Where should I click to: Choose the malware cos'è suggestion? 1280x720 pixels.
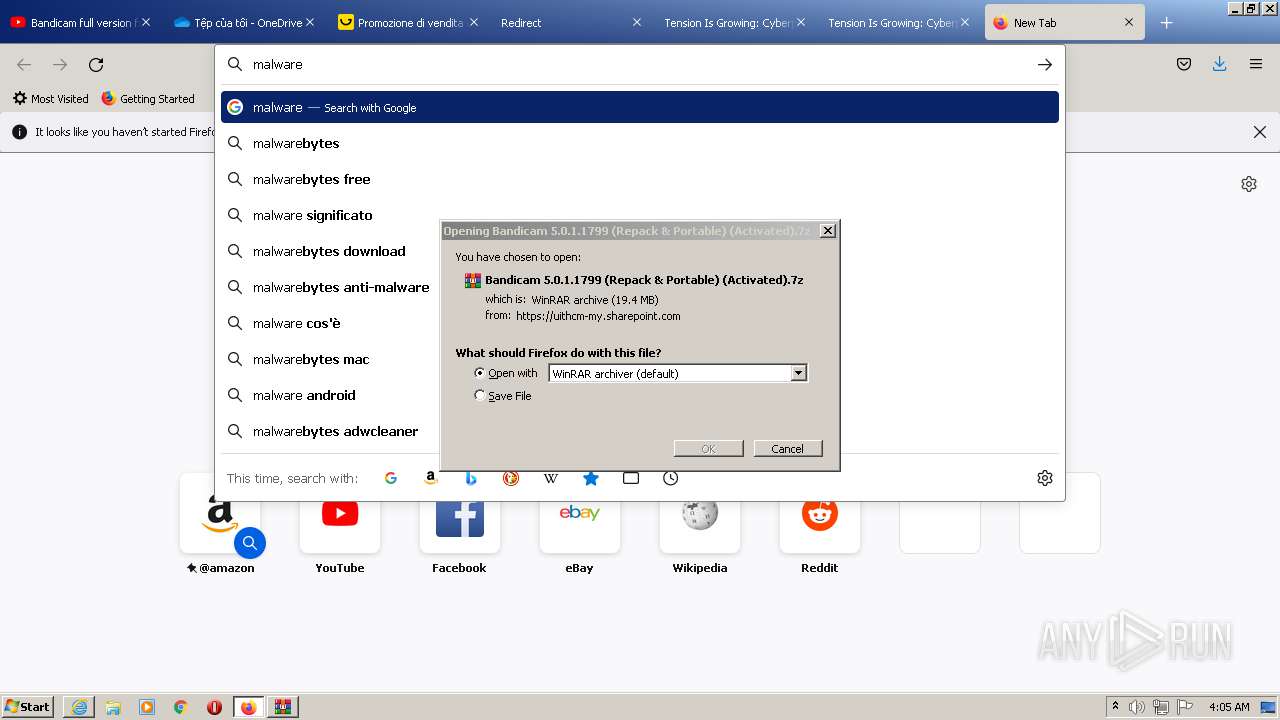[640, 323]
